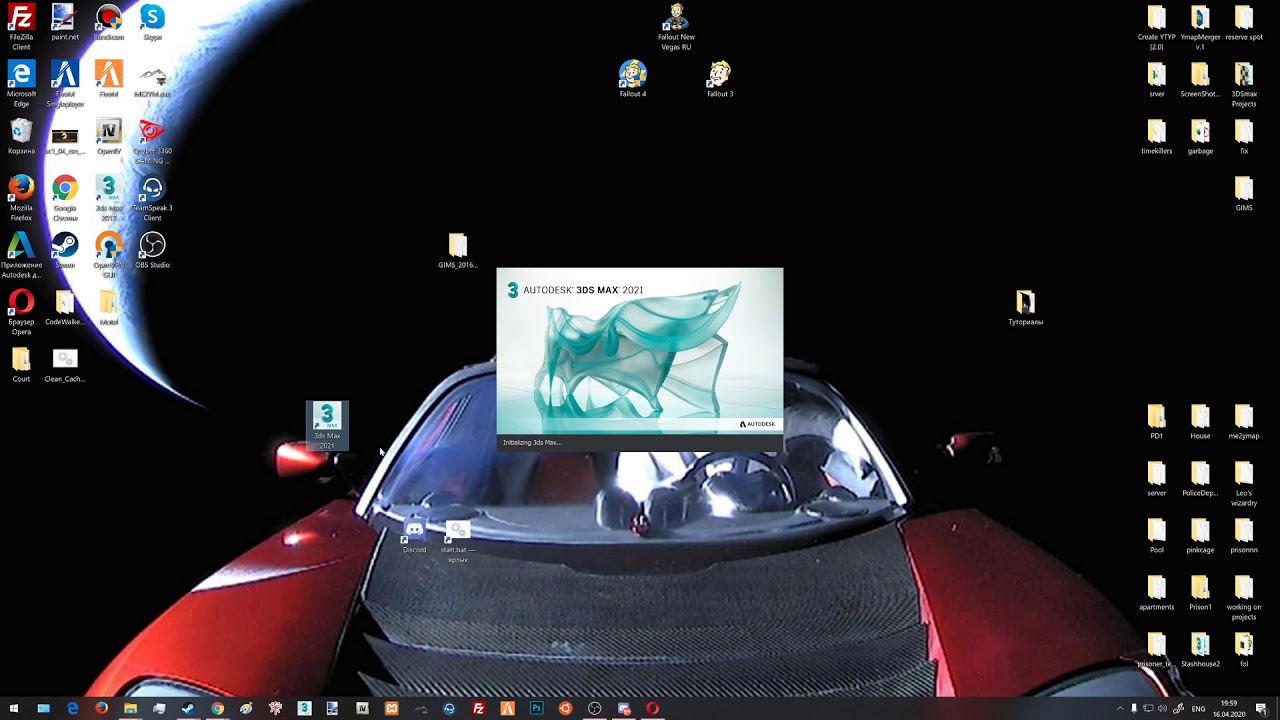Launch OBS Studio from the desktop

[x=152, y=250]
